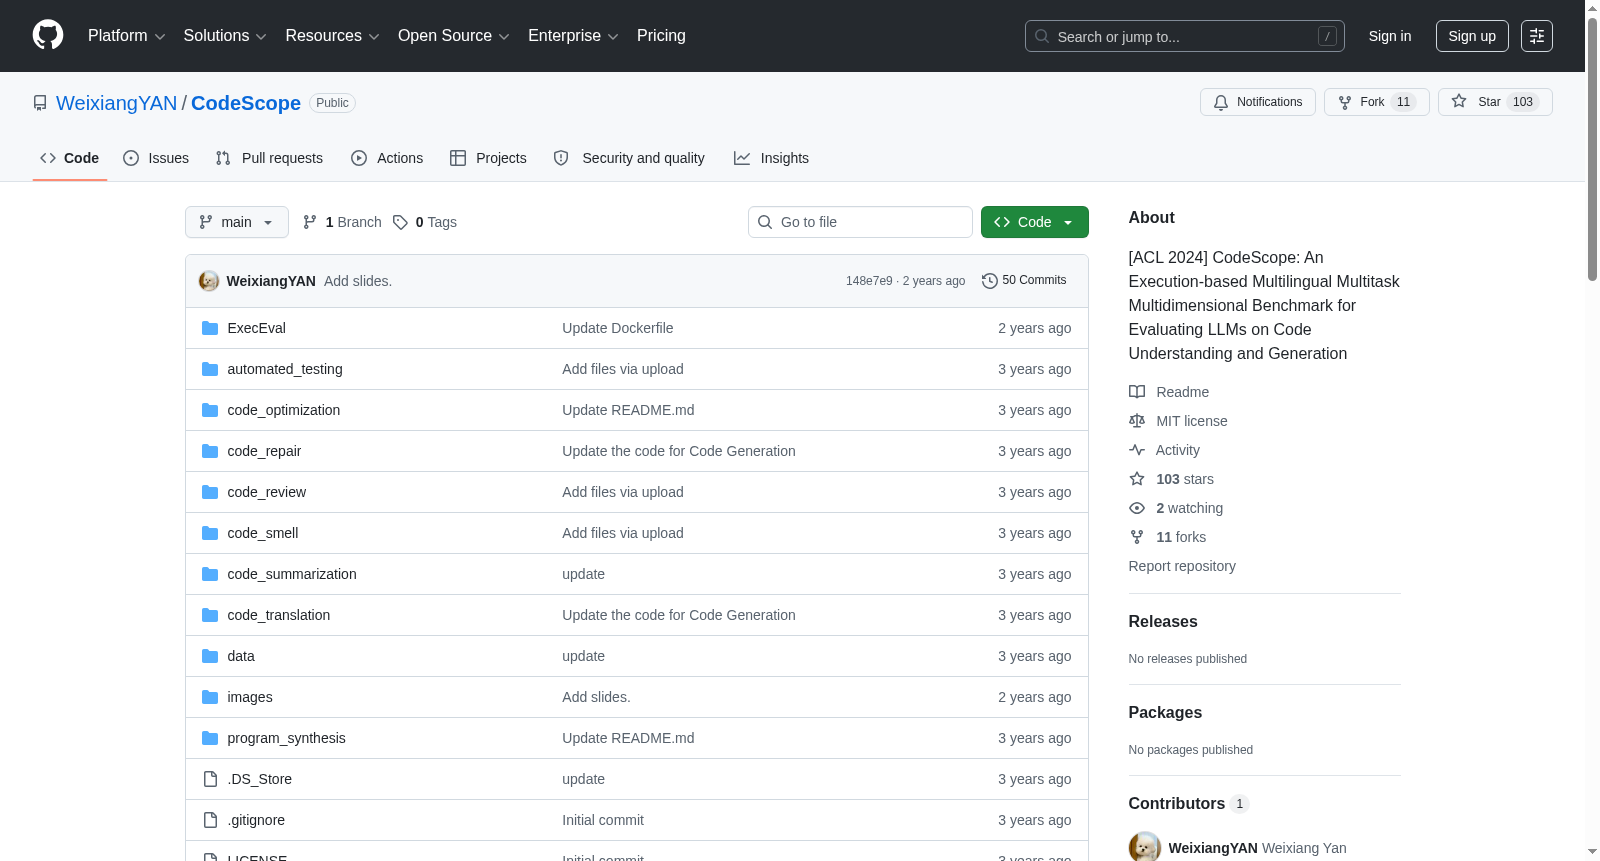Click the commit history clock icon

click(x=990, y=281)
